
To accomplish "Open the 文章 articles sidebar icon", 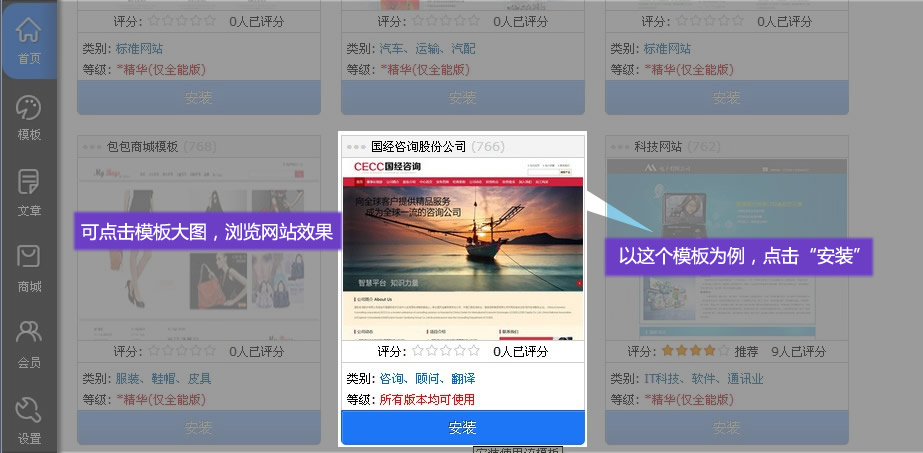I will (29, 193).
